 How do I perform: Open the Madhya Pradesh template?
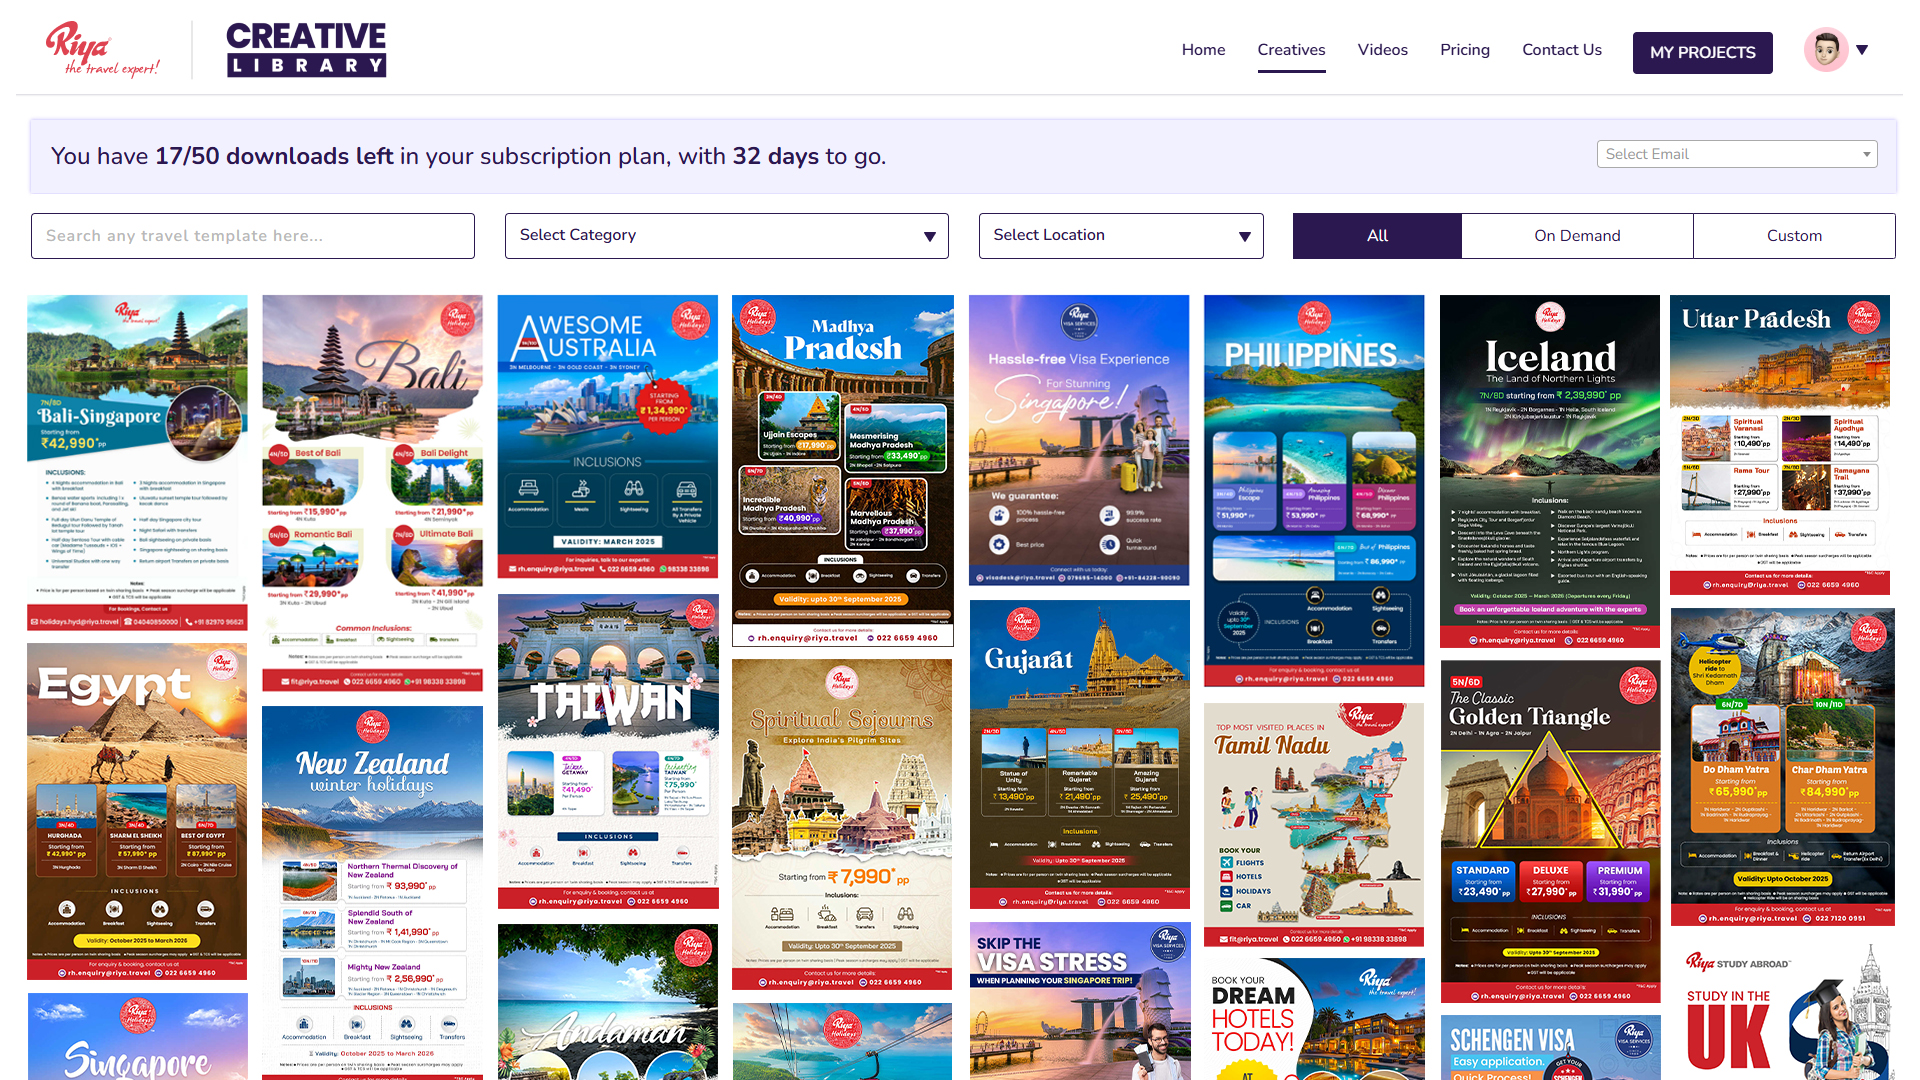click(843, 471)
